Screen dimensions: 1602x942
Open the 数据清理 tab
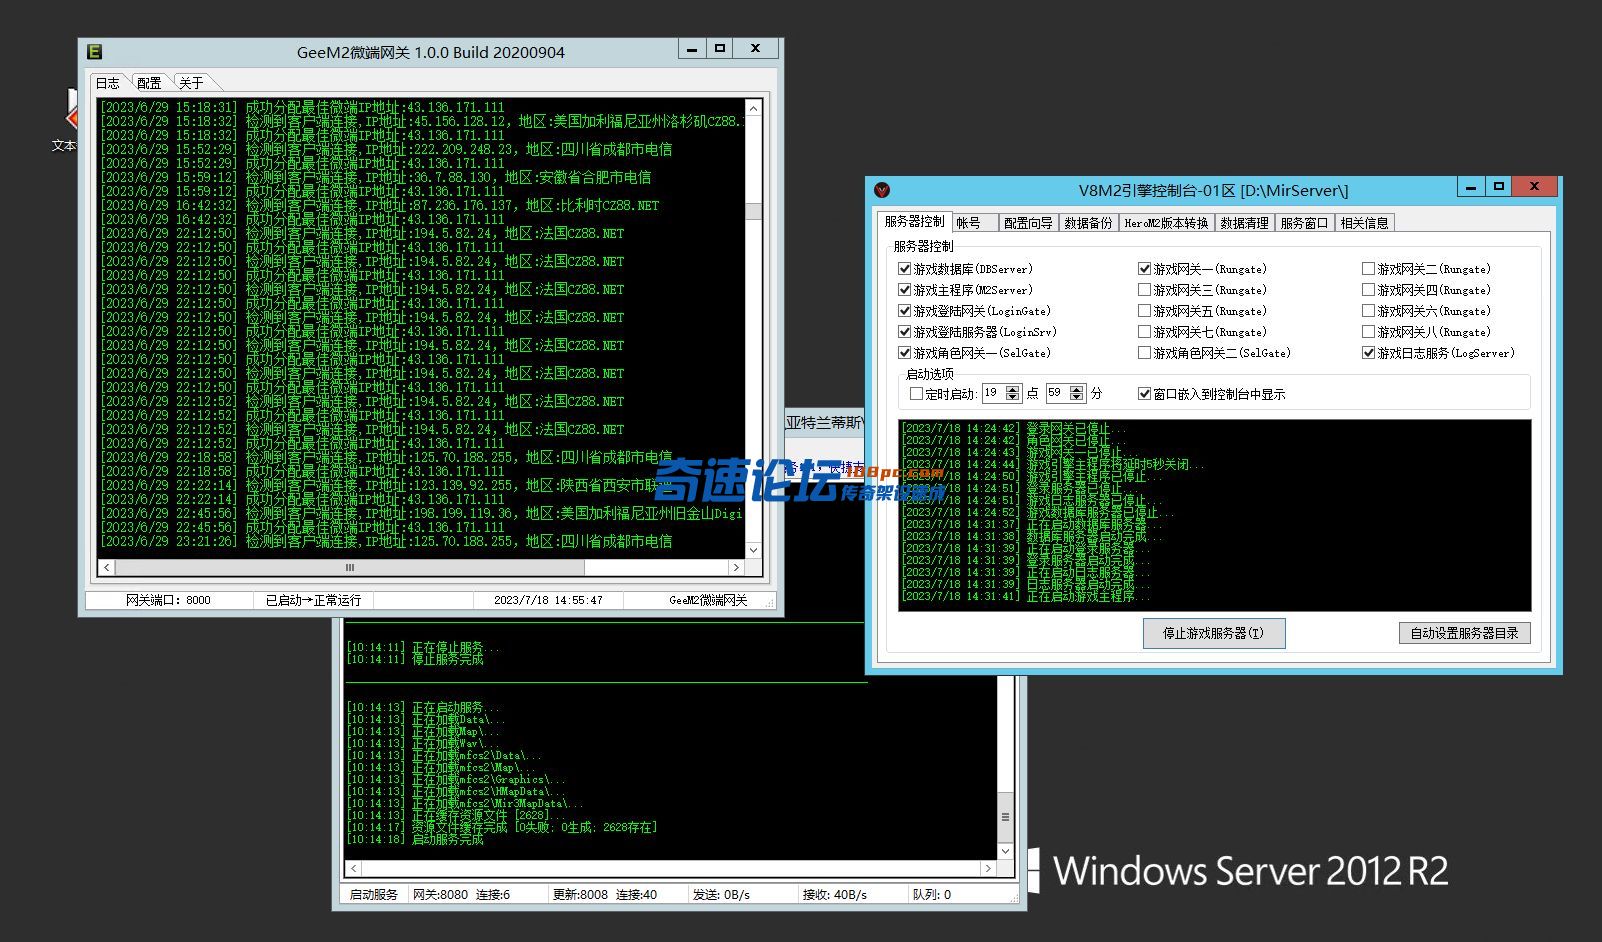1244,223
